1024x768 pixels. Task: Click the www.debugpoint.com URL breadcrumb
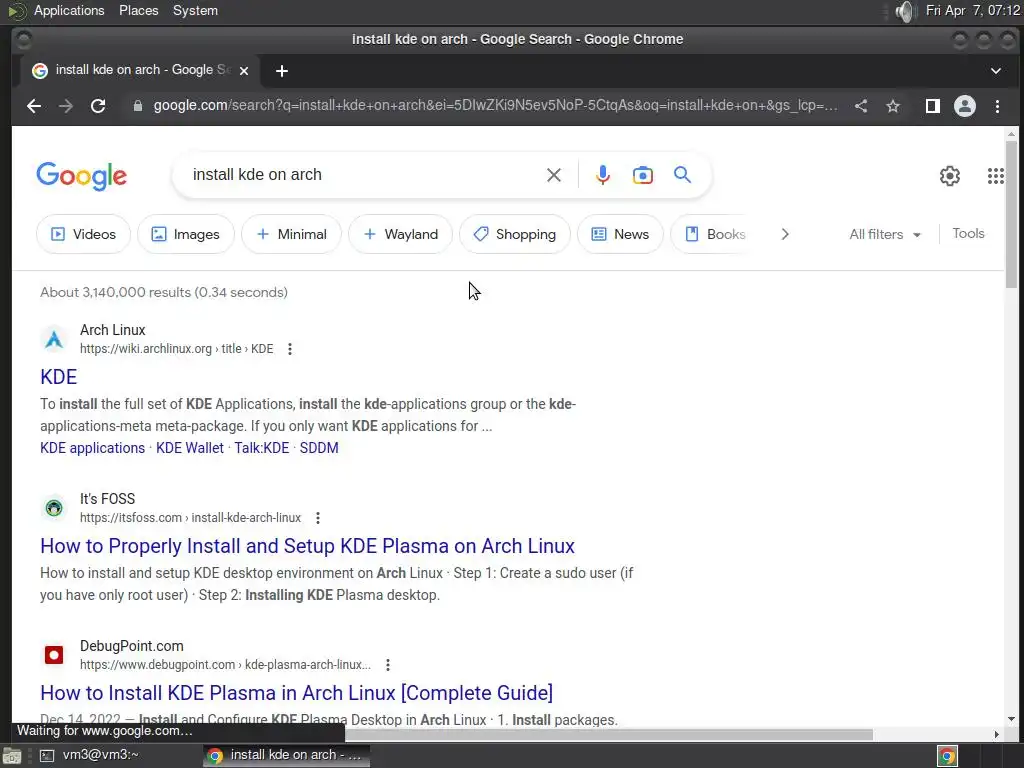click(x=225, y=665)
